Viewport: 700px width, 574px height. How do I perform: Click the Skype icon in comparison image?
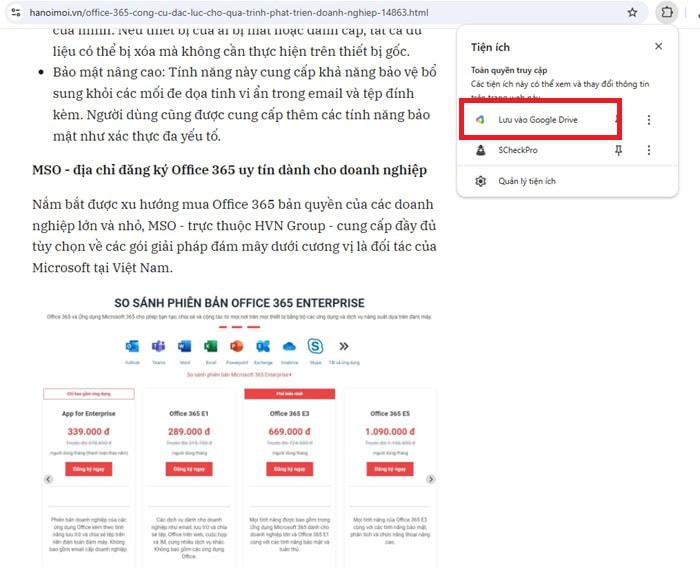coord(315,346)
